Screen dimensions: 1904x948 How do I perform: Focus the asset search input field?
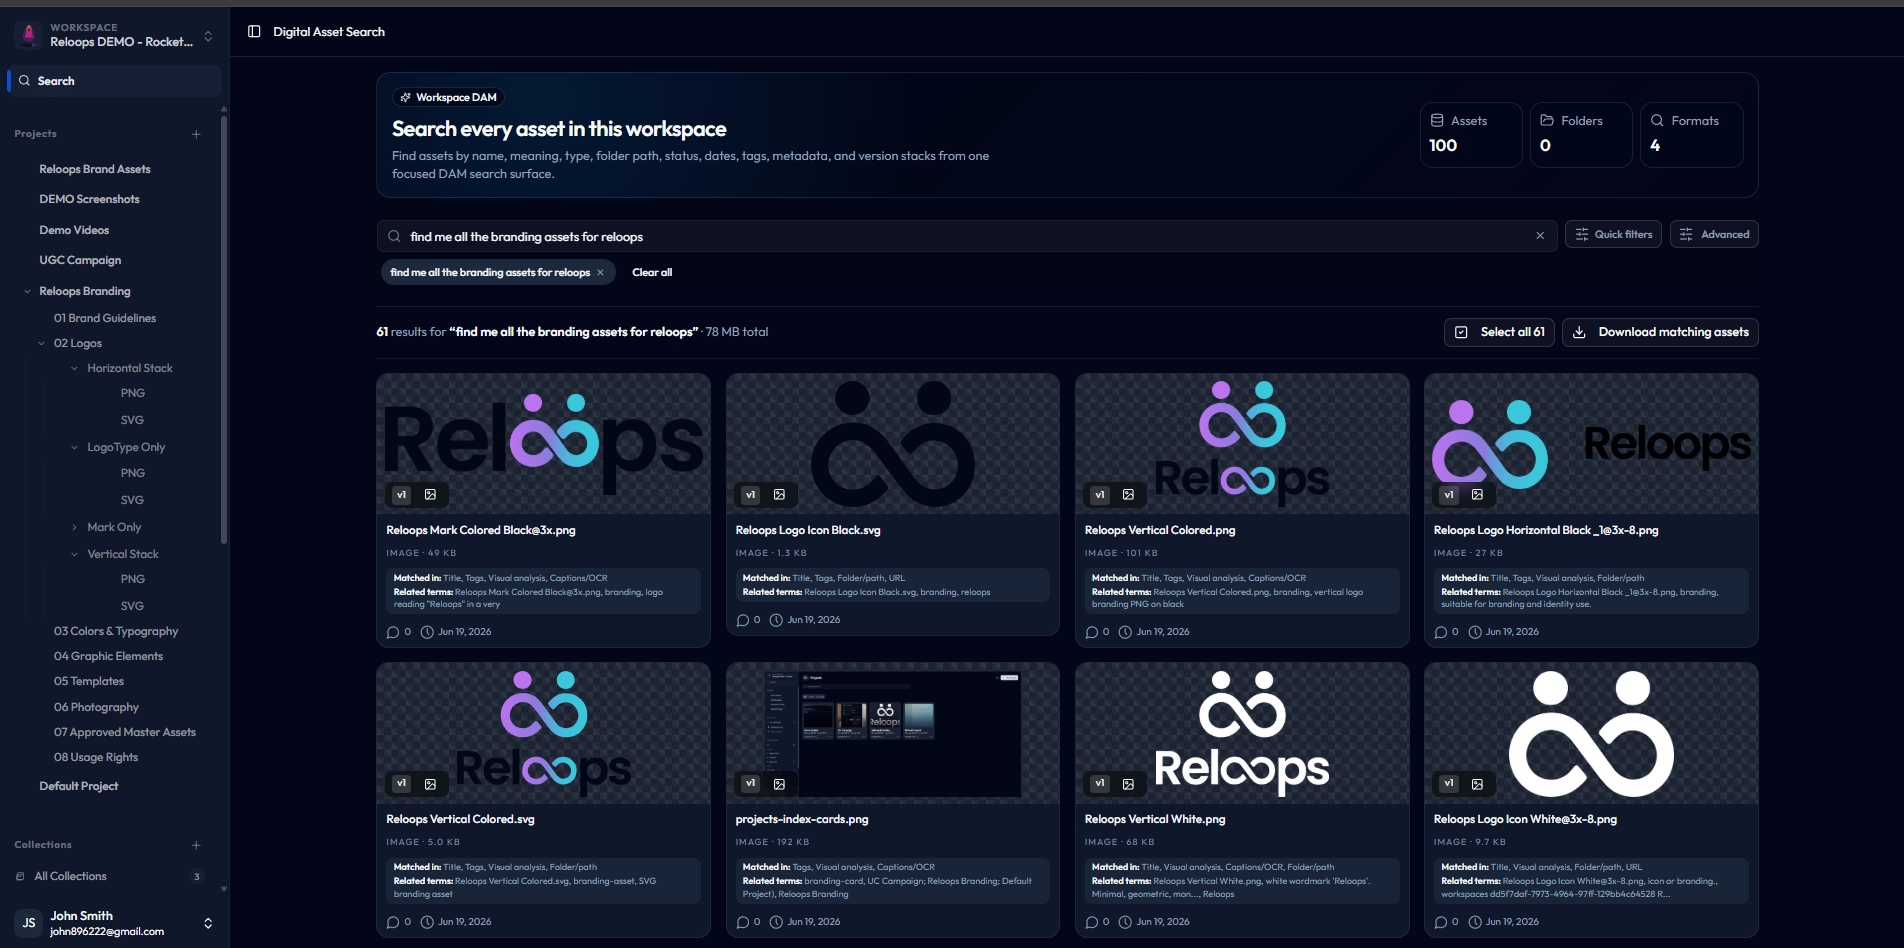967,236
